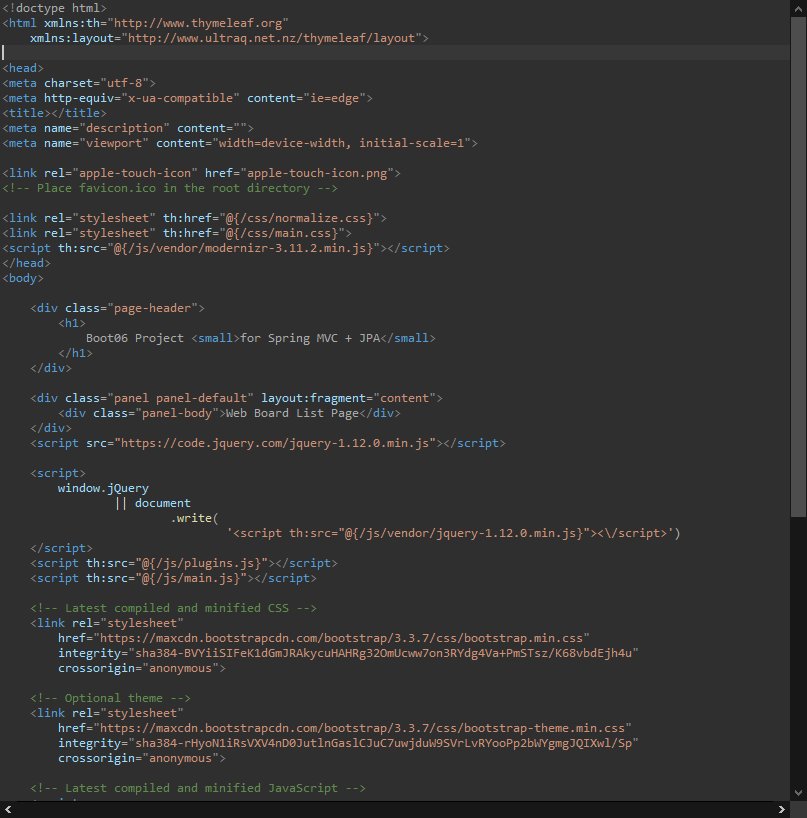Click the layout:fragment="content" attribute
This screenshot has height=818, width=807.
[x=348, y=398]
